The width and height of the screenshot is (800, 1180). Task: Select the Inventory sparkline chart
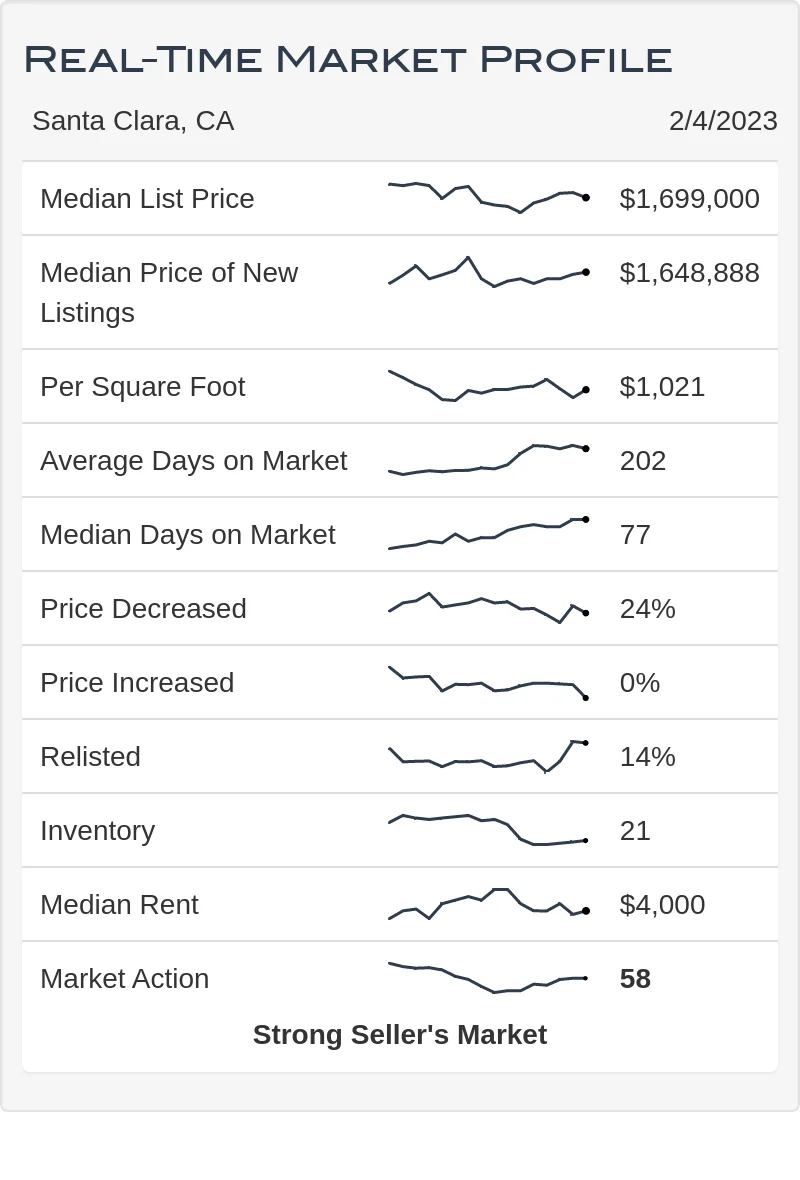coord(488,830)
